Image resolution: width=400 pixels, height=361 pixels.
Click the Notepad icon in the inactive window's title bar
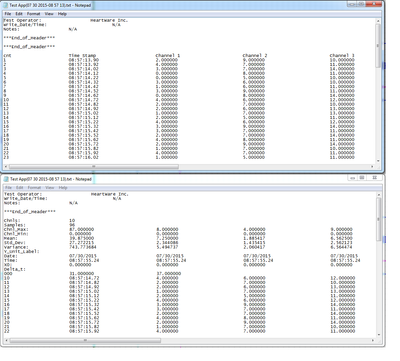point(6,179)
